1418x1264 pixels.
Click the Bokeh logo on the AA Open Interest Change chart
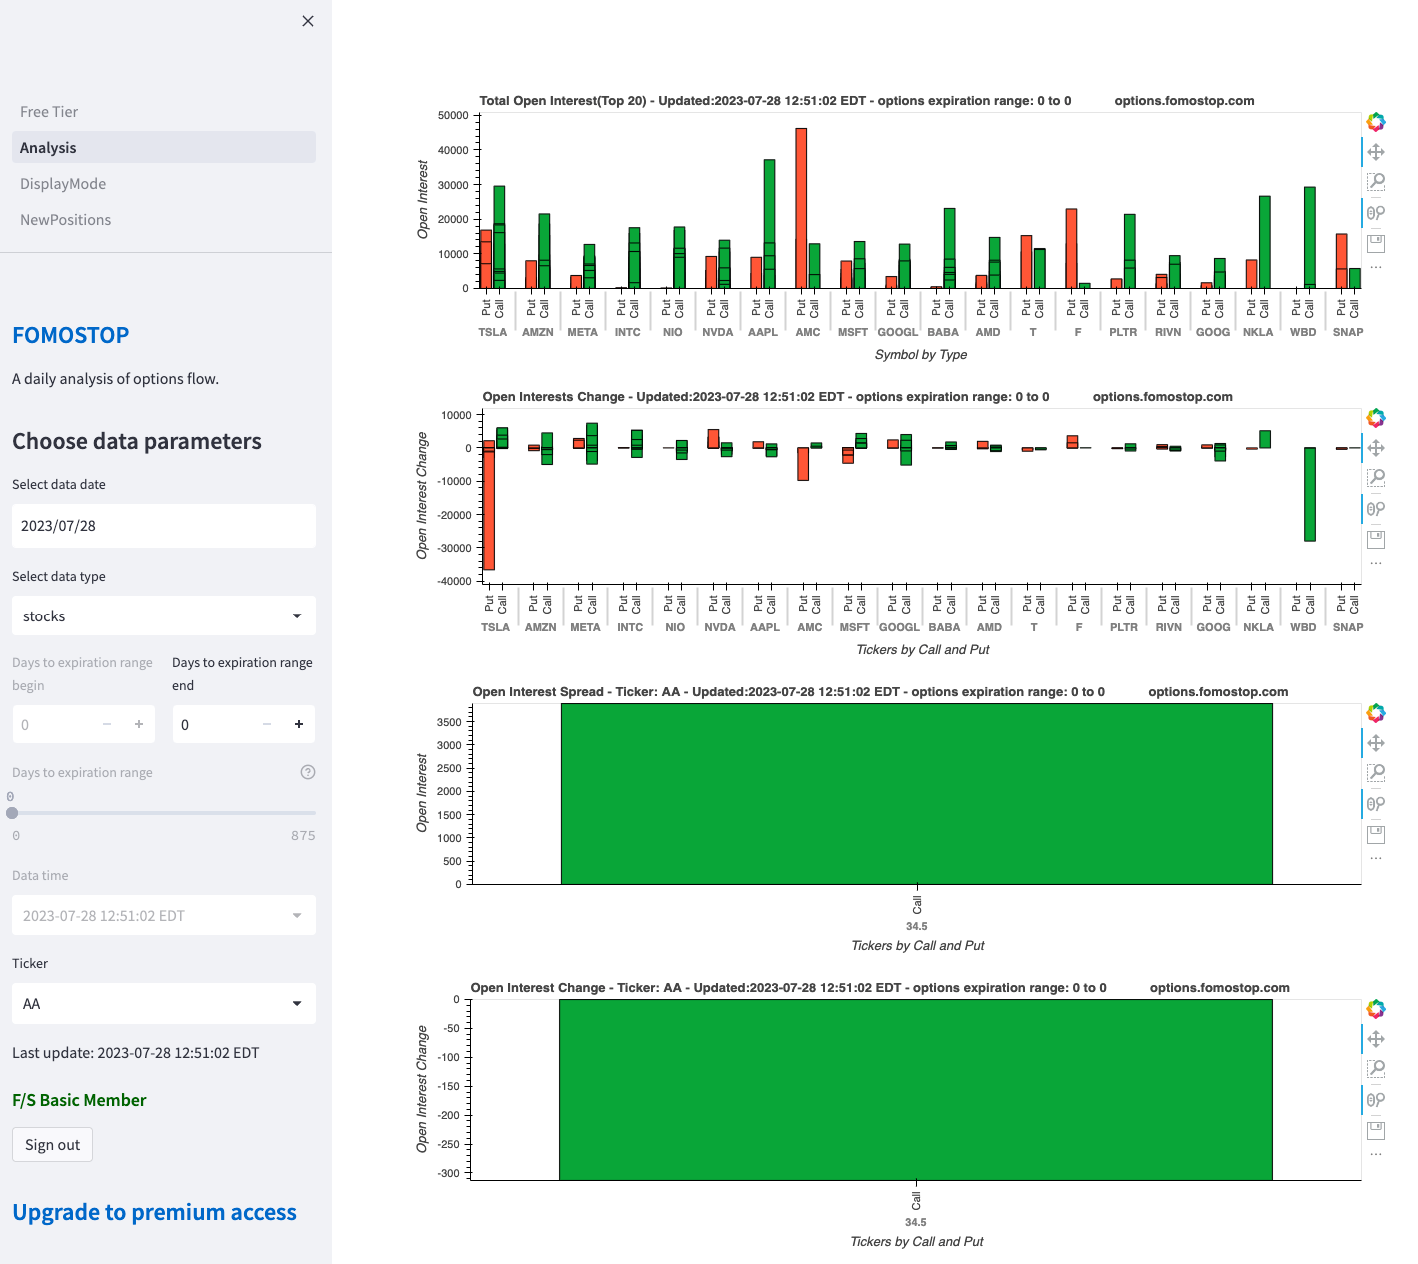tap(1376, 1009)
